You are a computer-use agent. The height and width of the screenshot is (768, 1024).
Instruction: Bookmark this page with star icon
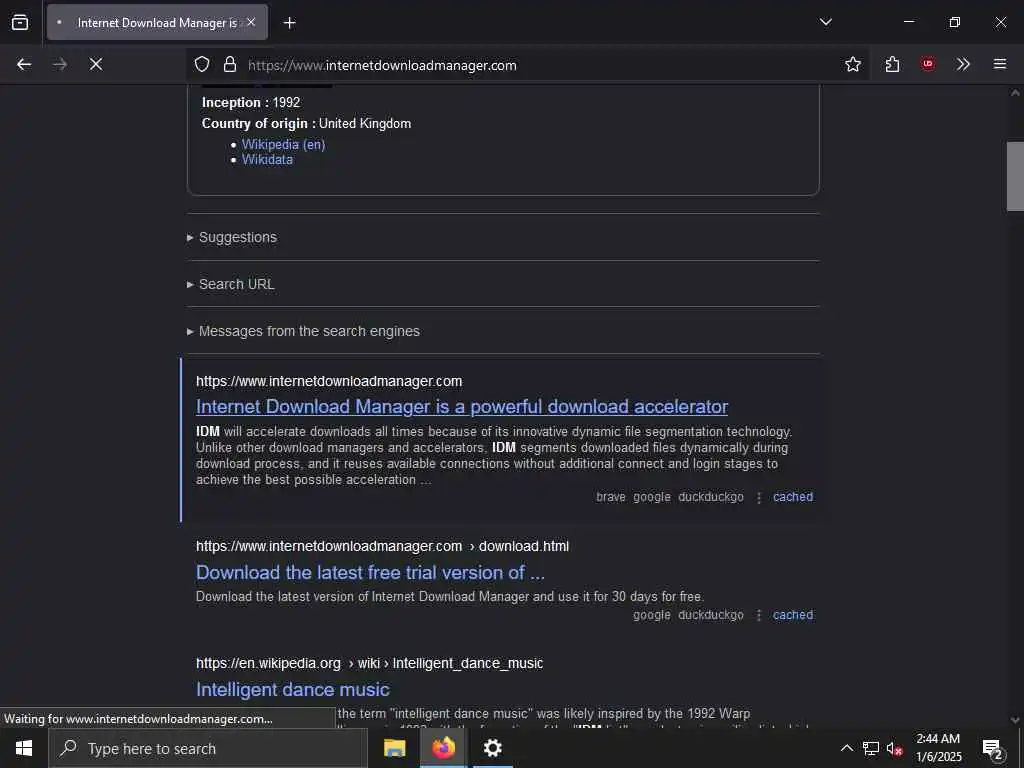(x=852, y=64)
